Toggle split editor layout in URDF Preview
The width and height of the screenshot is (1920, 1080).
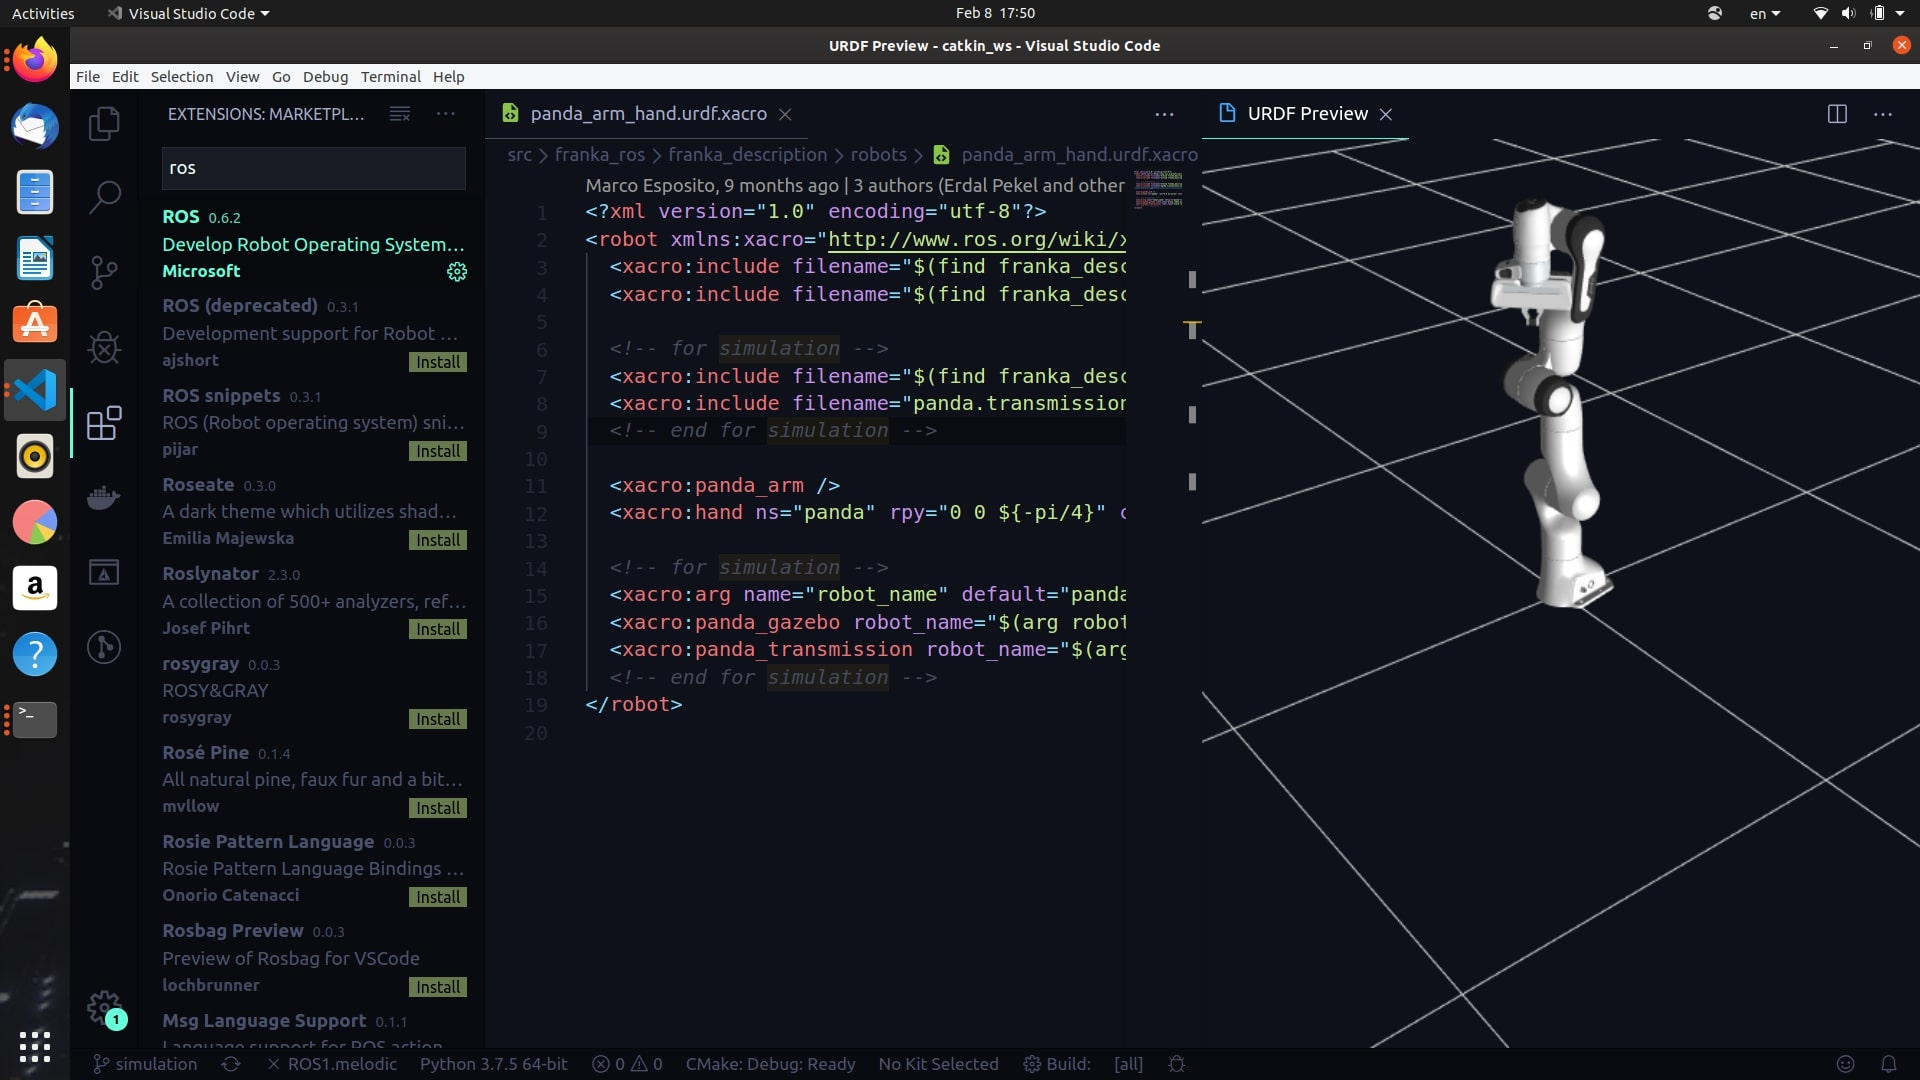coord(1838,114)
